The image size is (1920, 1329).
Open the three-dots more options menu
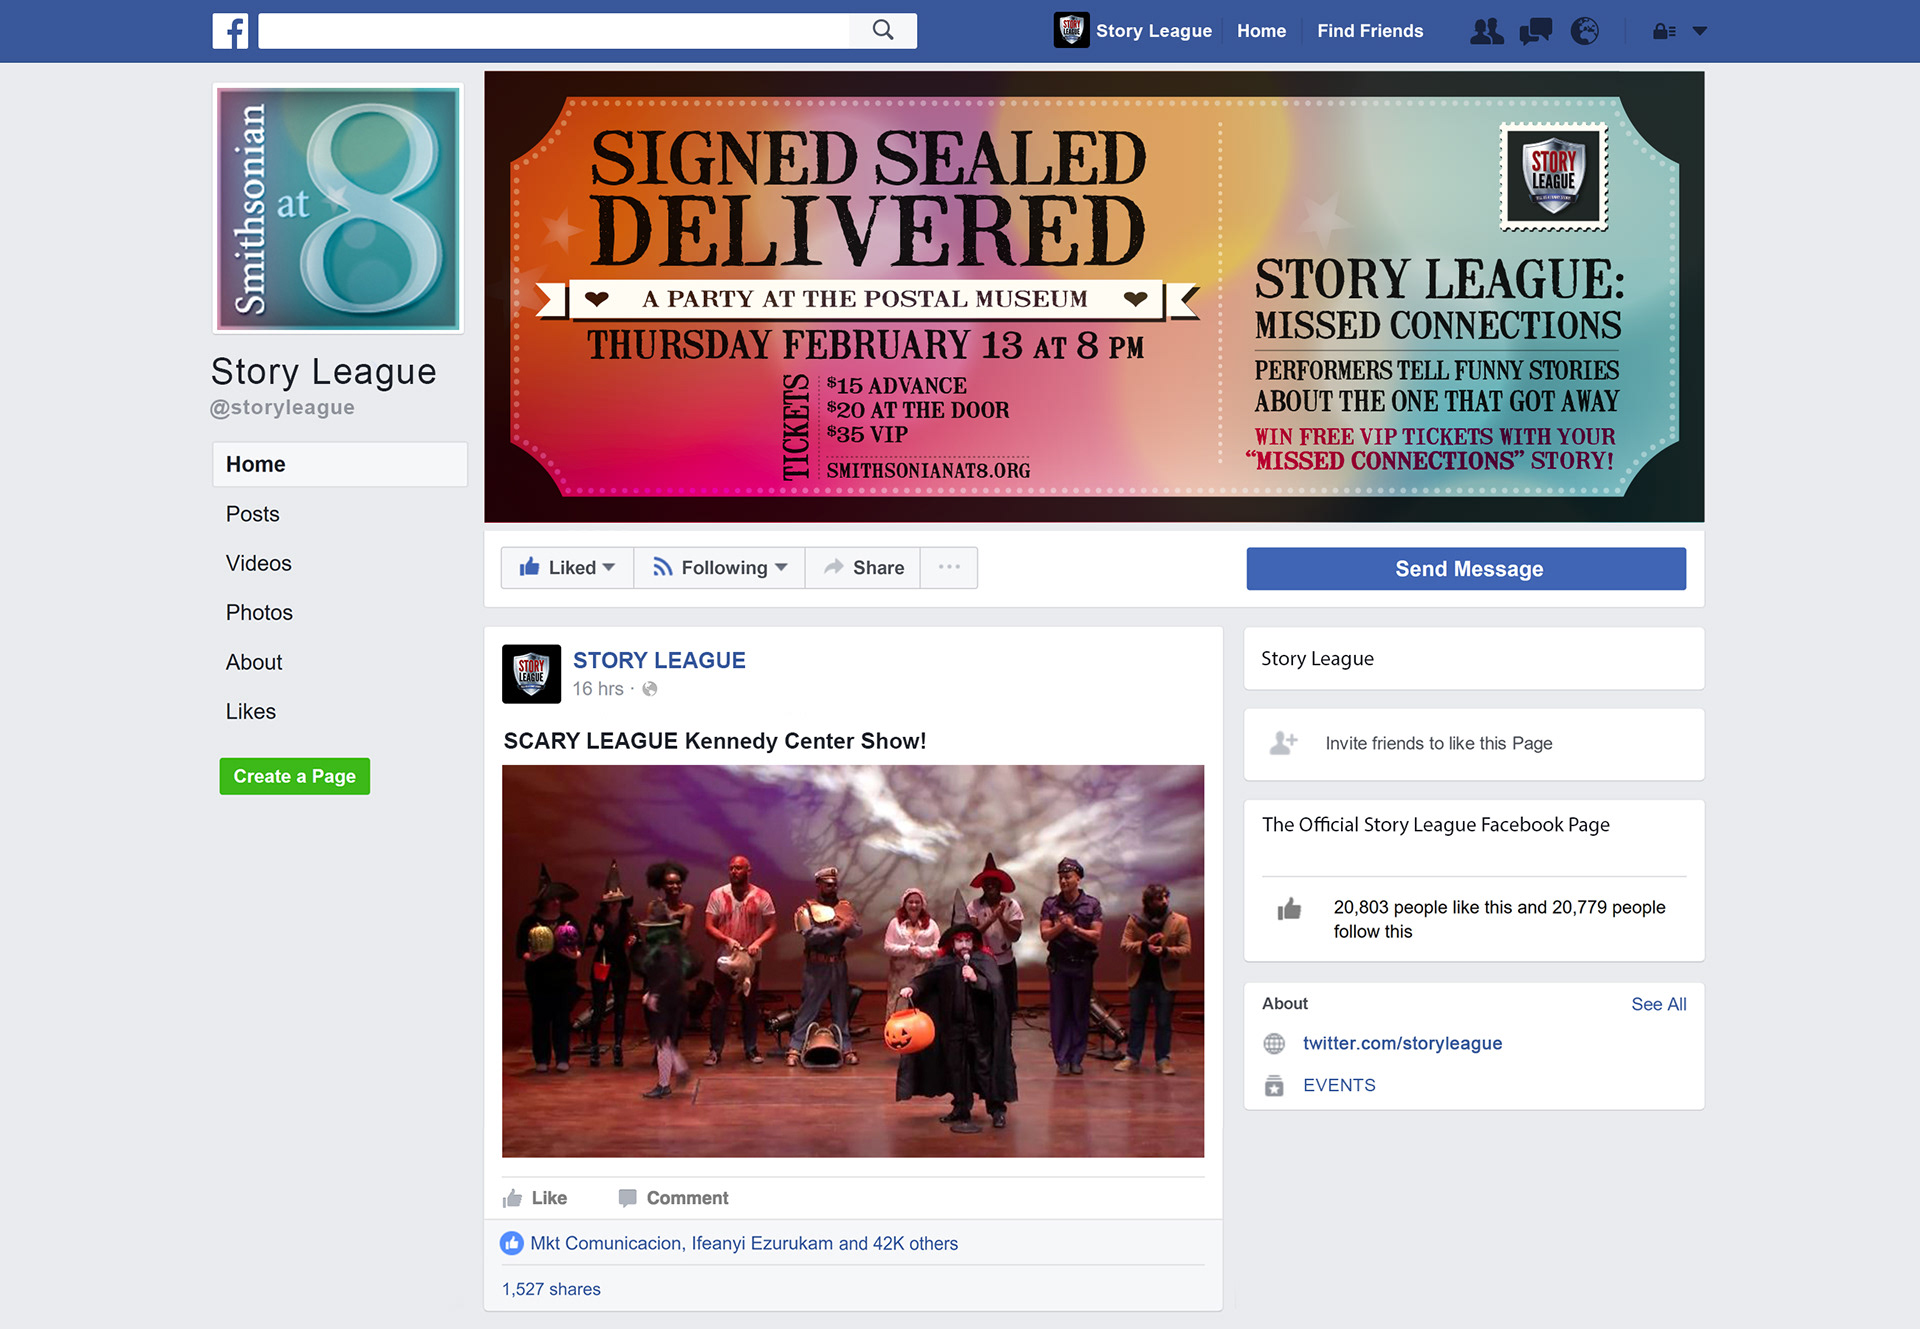(x=949, y=567)
